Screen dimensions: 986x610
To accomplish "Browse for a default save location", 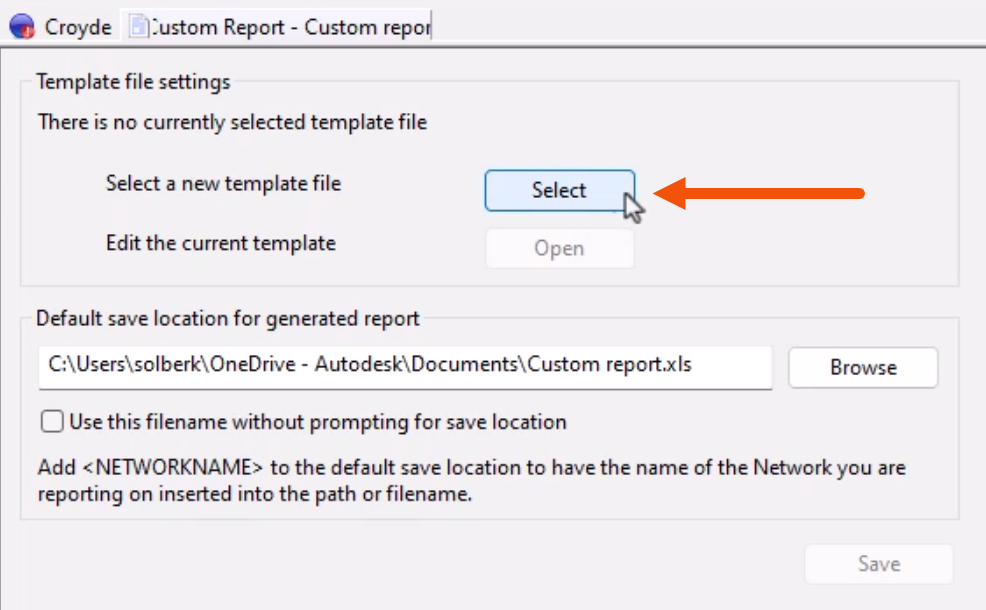I will [862, 367].
